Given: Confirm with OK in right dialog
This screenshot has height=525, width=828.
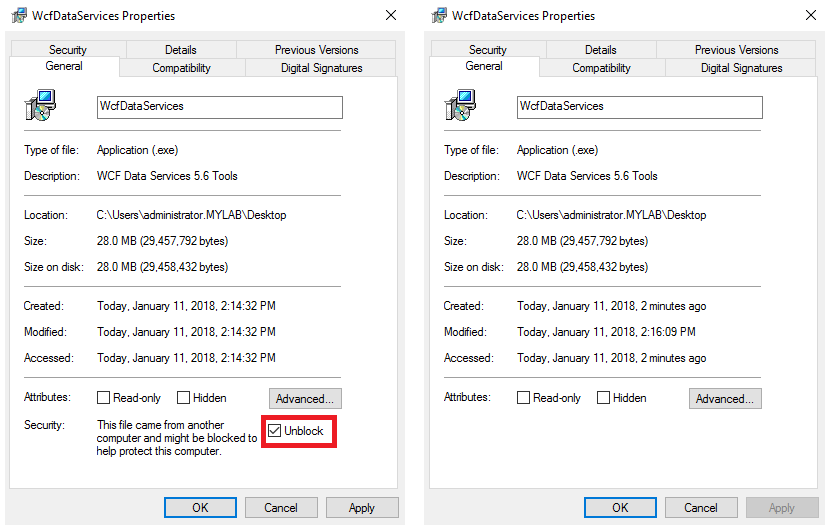Looking at the screenshot, I should [x=620, y=508].
